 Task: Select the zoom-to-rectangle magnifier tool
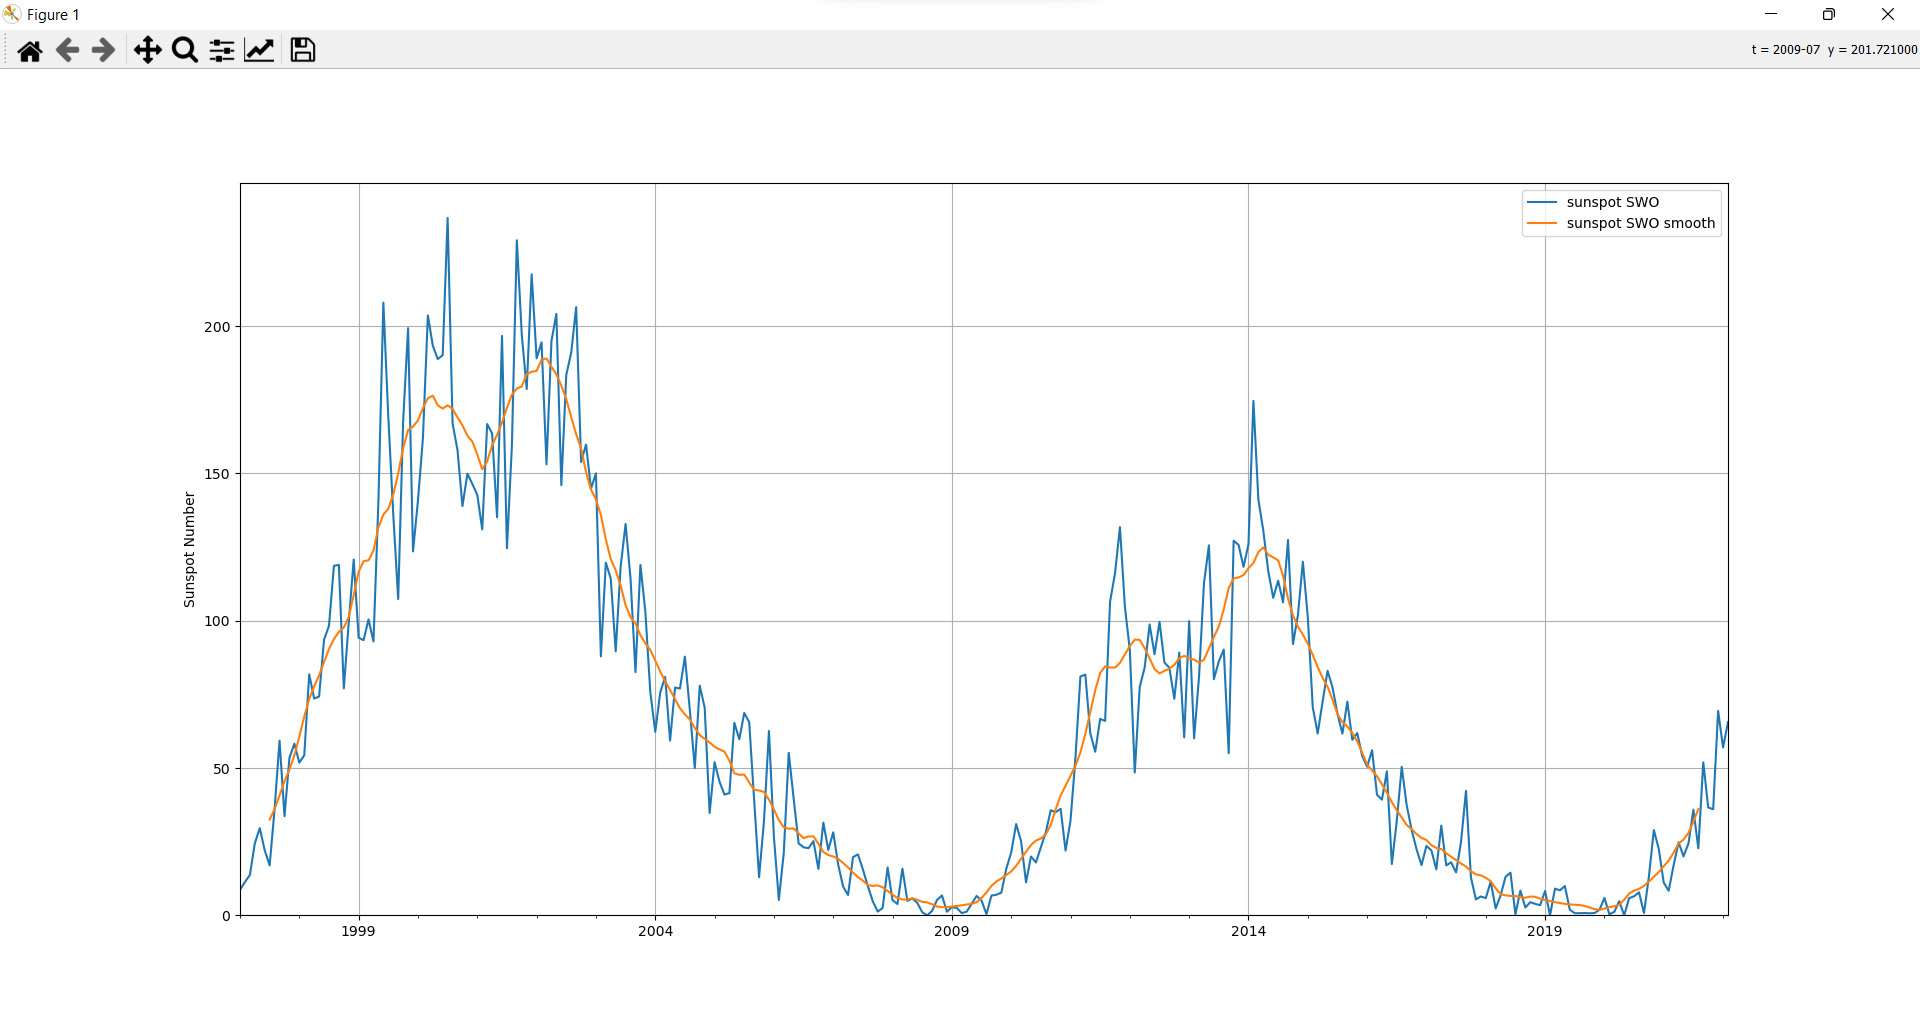tap(184, 49)
